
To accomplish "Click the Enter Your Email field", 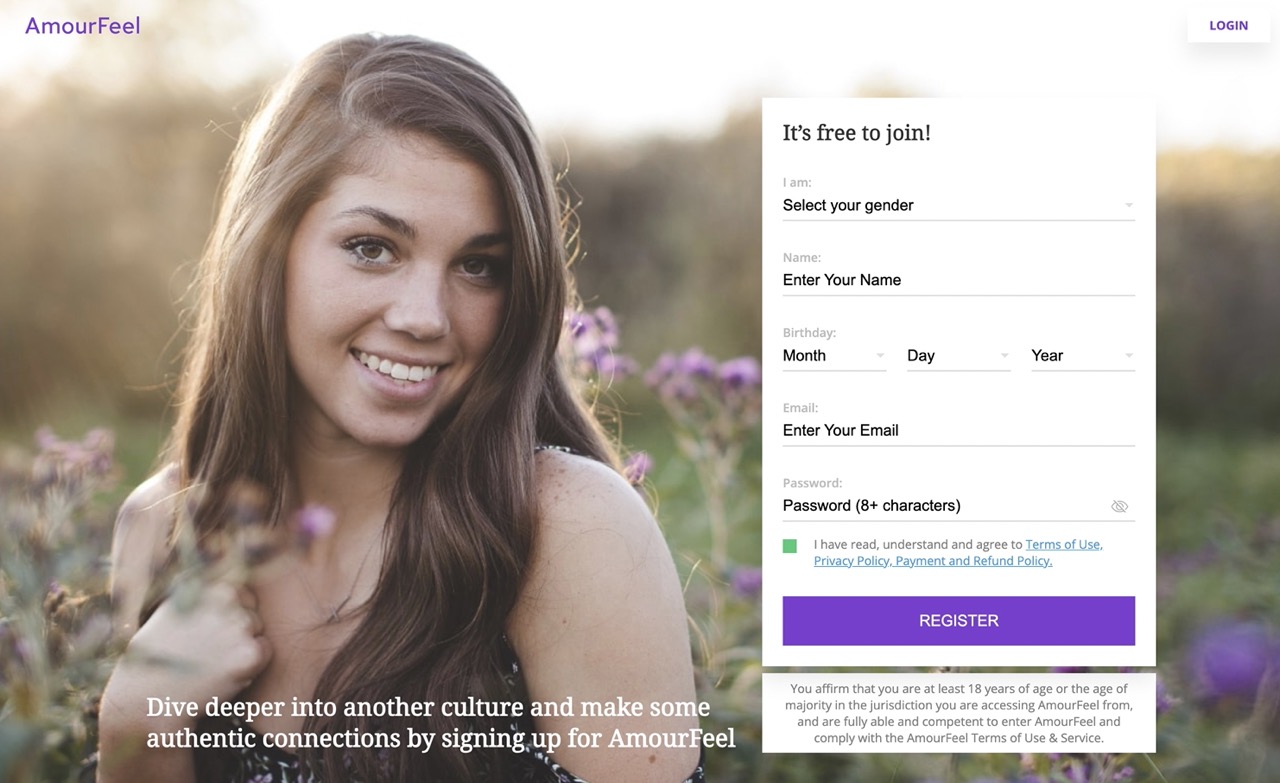I will pyautogui.click(x=957, y=430).
